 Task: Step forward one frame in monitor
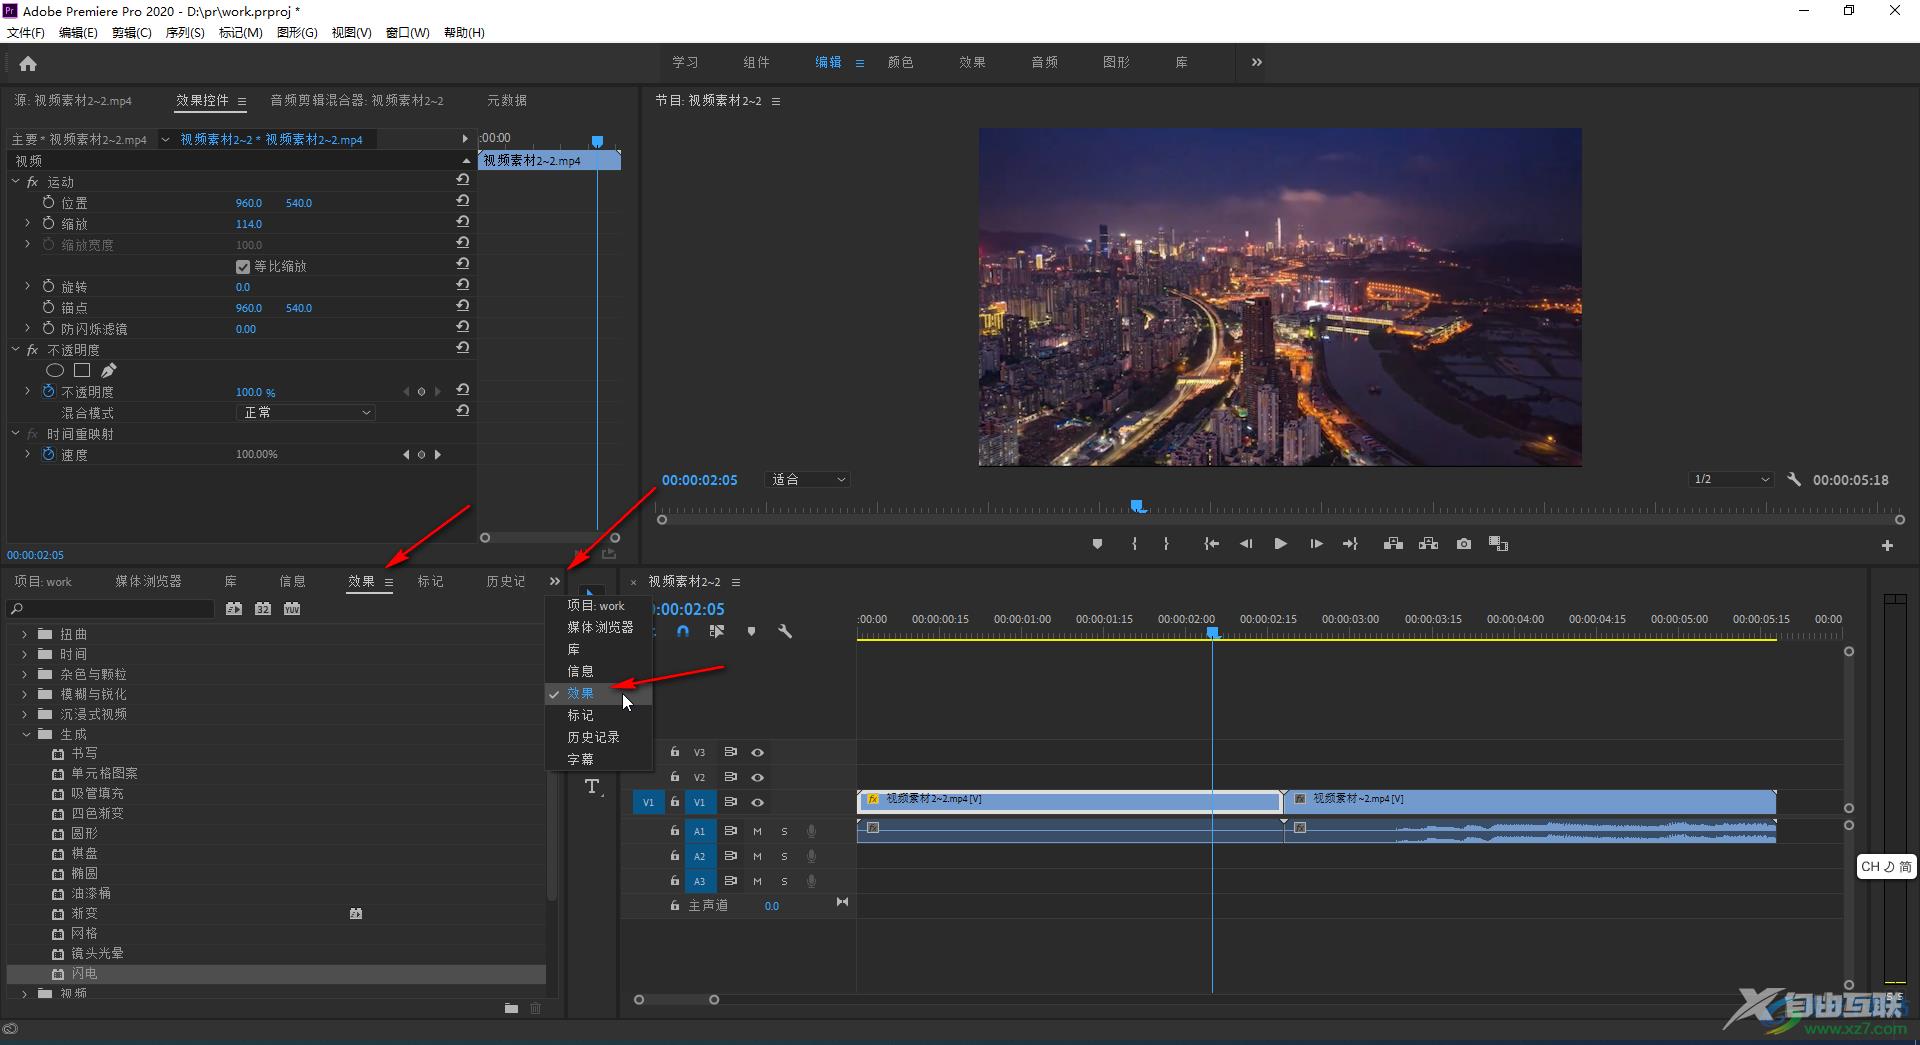pyautogui.click(x=1316, y=544)
